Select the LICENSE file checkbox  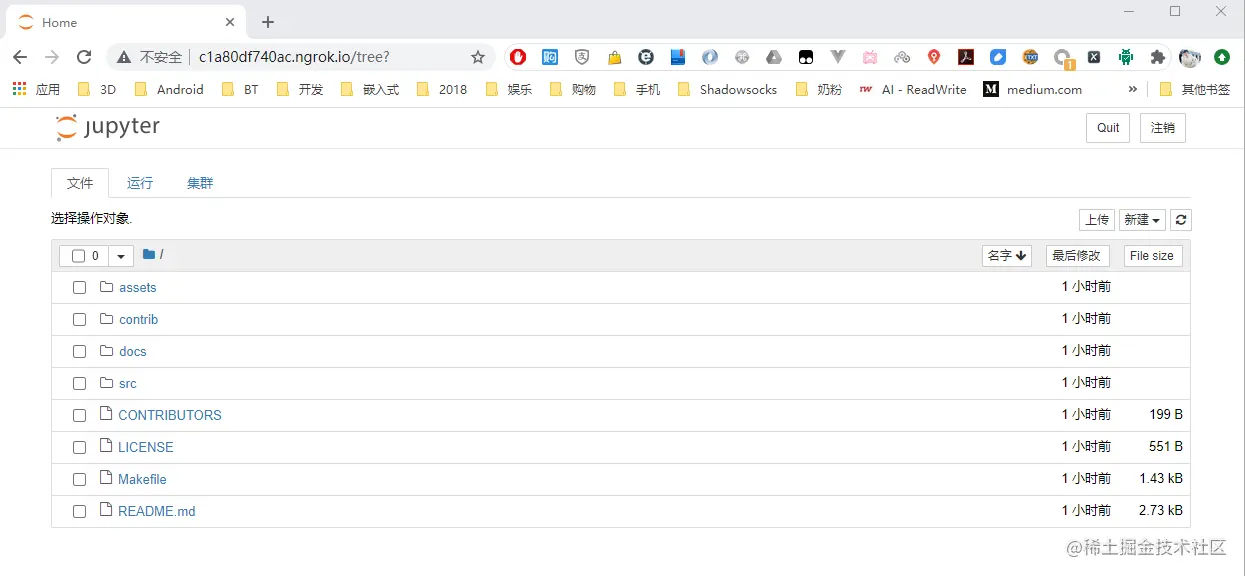[79, 447]
